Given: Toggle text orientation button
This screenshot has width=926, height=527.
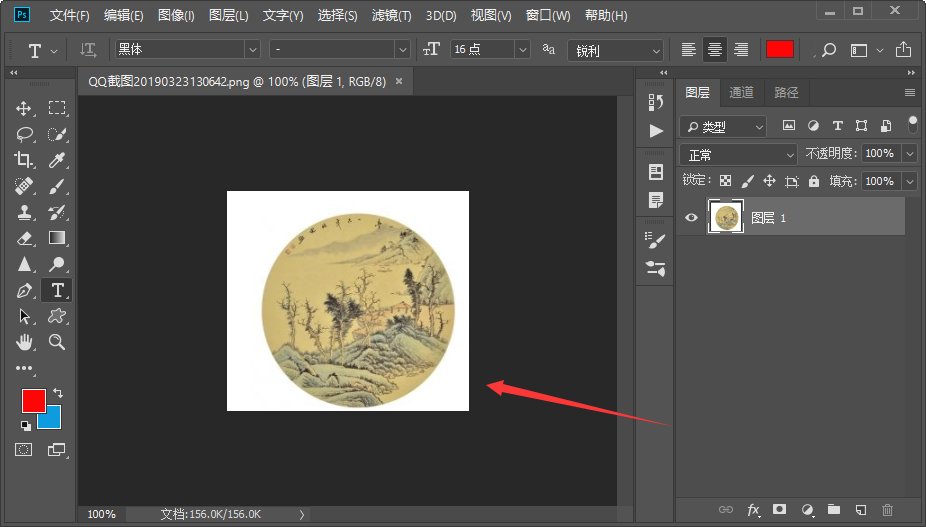Looking at the screenshot, I should point(89,50).
